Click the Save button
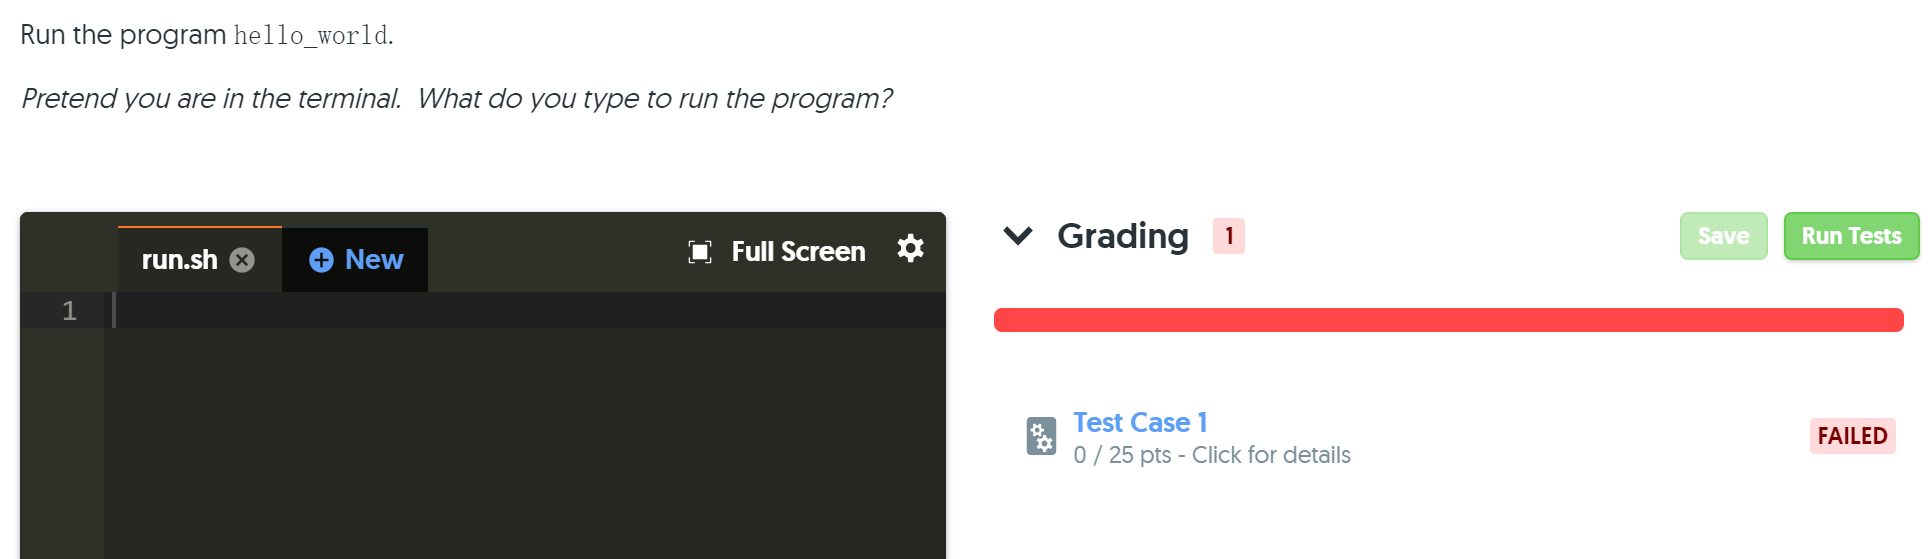 click(1724, 236)
